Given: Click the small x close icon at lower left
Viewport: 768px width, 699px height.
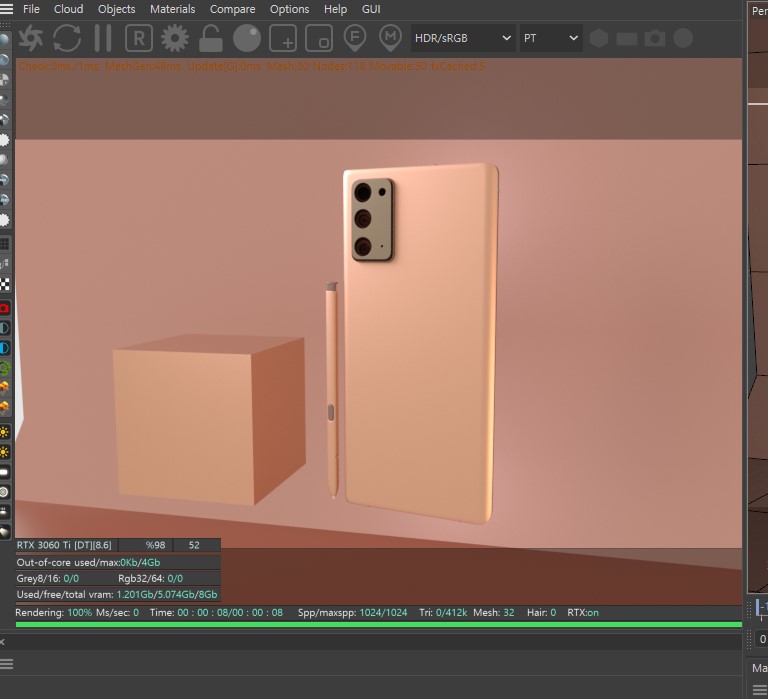Looking at the screenshot, I should [2, 642].
